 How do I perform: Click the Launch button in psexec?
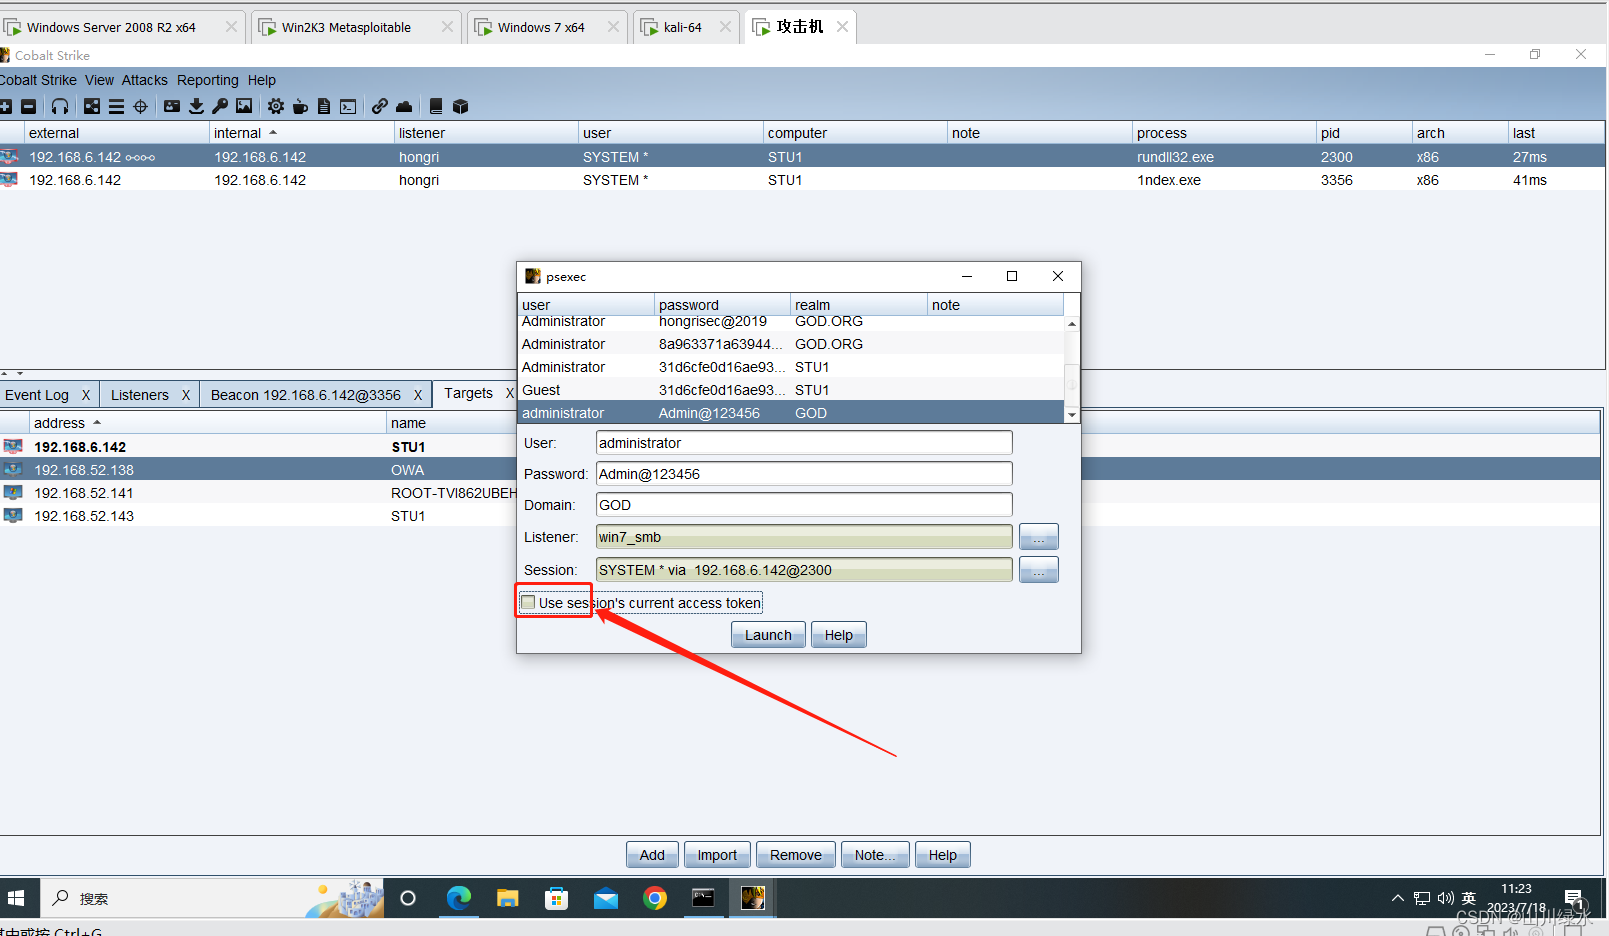[768, 635]
